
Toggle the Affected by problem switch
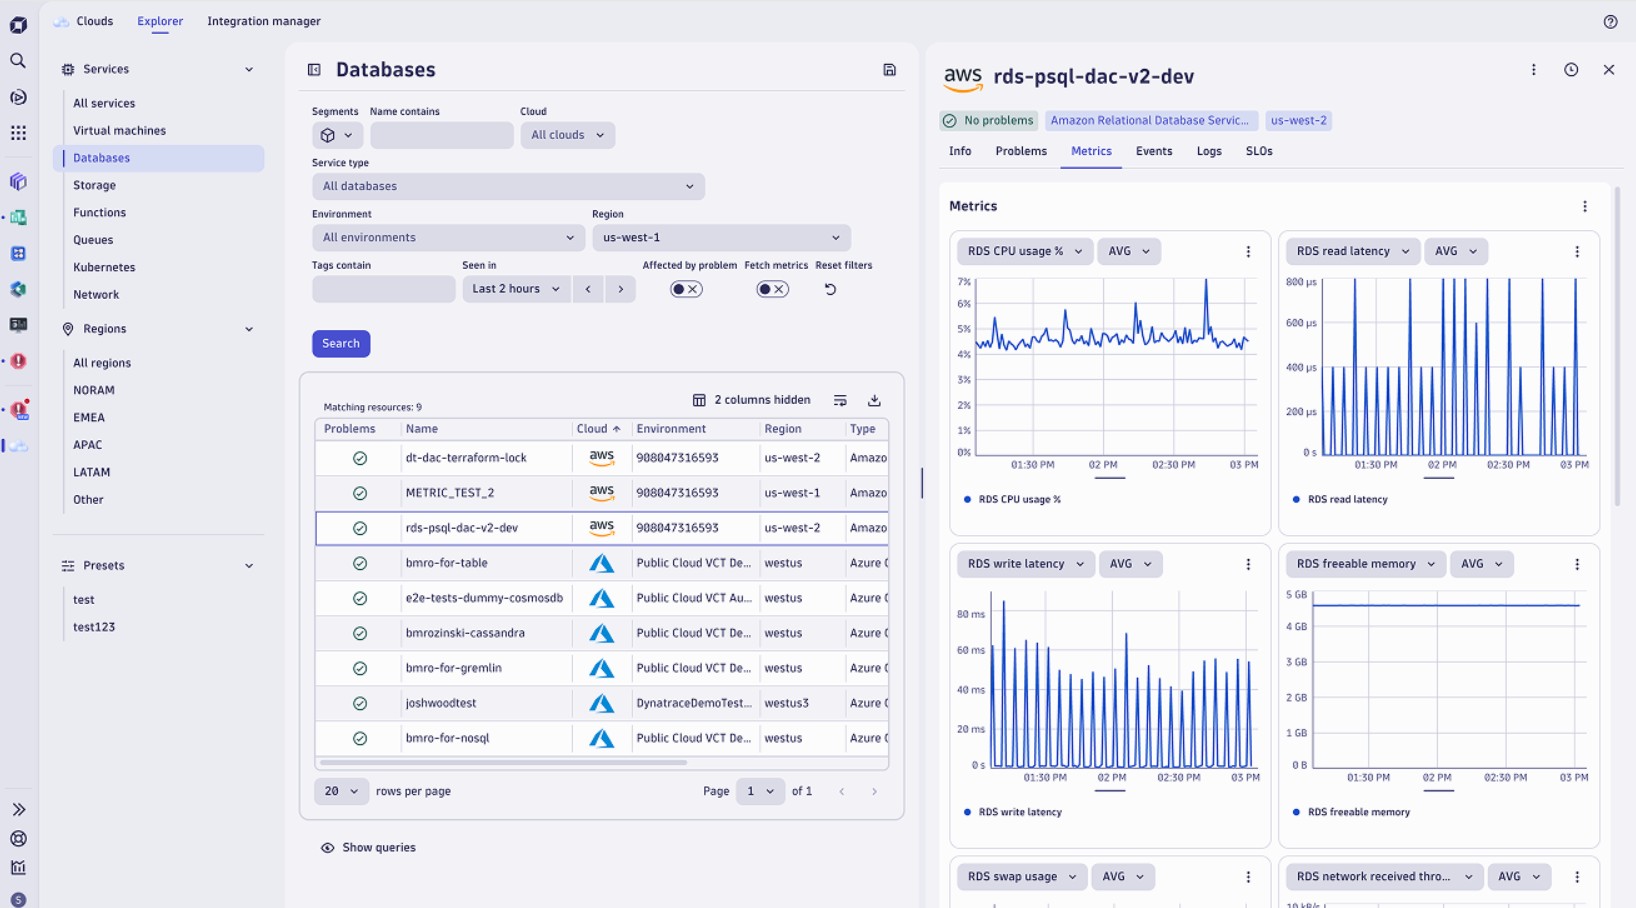[x=686, y=288]
